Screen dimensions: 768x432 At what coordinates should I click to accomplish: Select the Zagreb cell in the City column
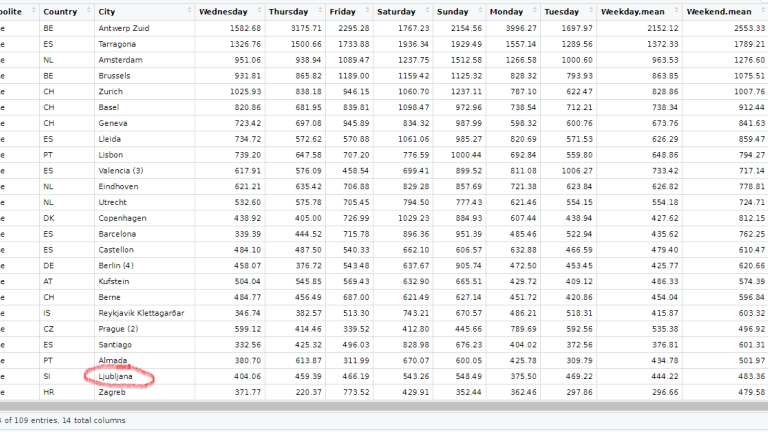pyautogui.click(x=112, y=392)
